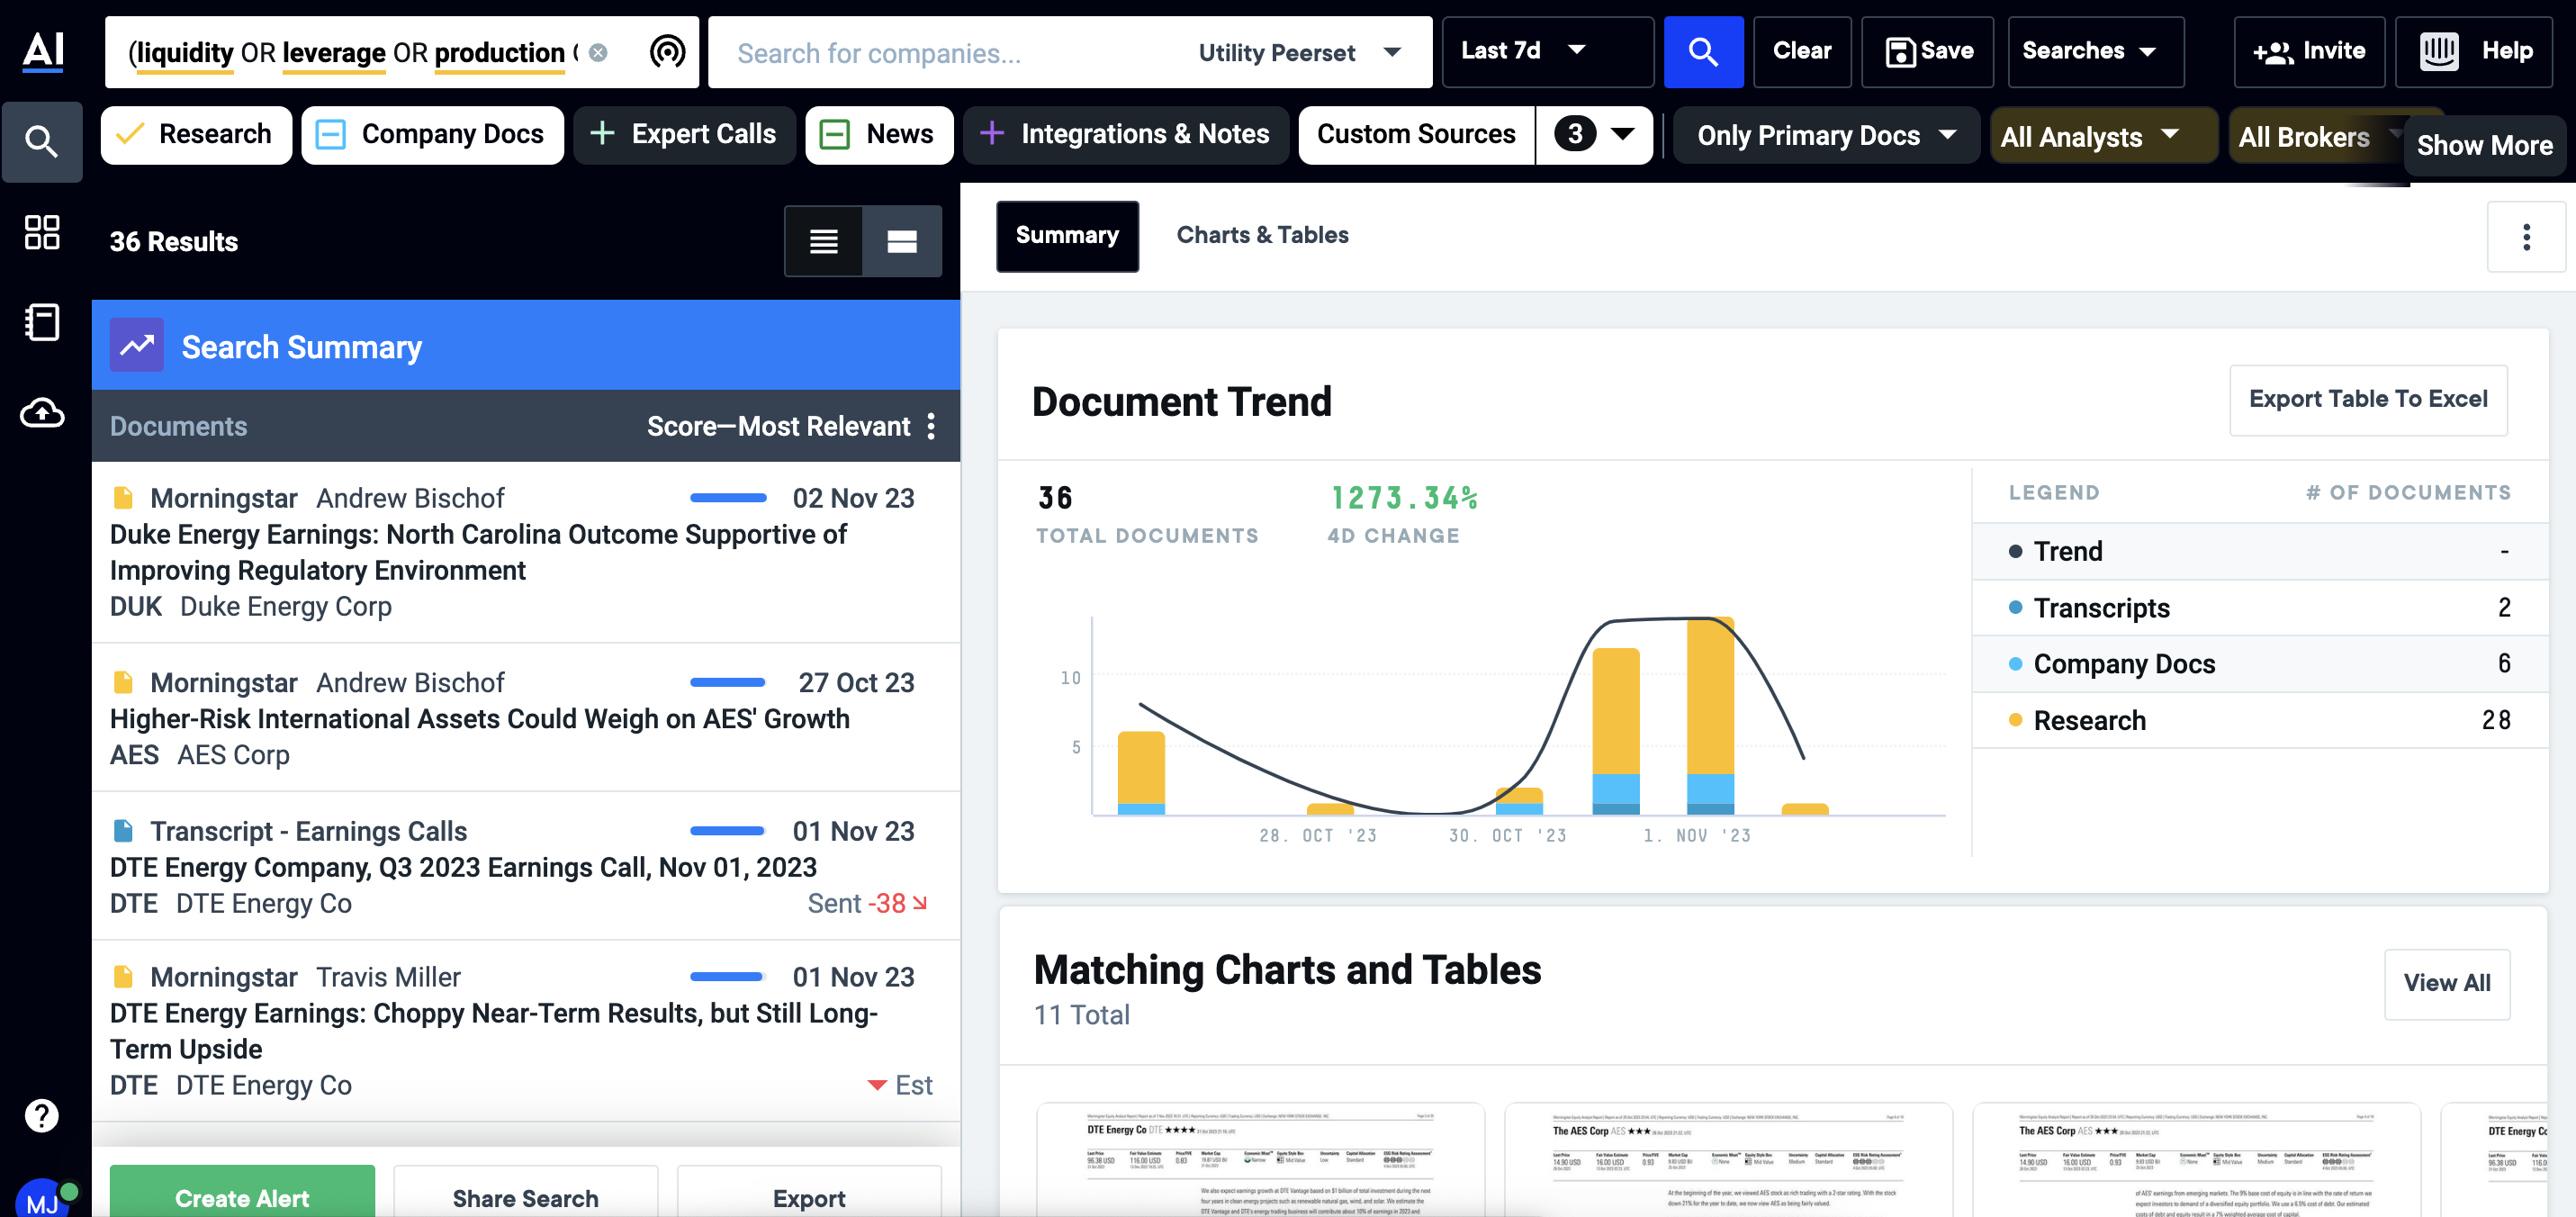Screen dimensions: 2576x1217
Task: Open the Help button
Action: coord(2475,51)
